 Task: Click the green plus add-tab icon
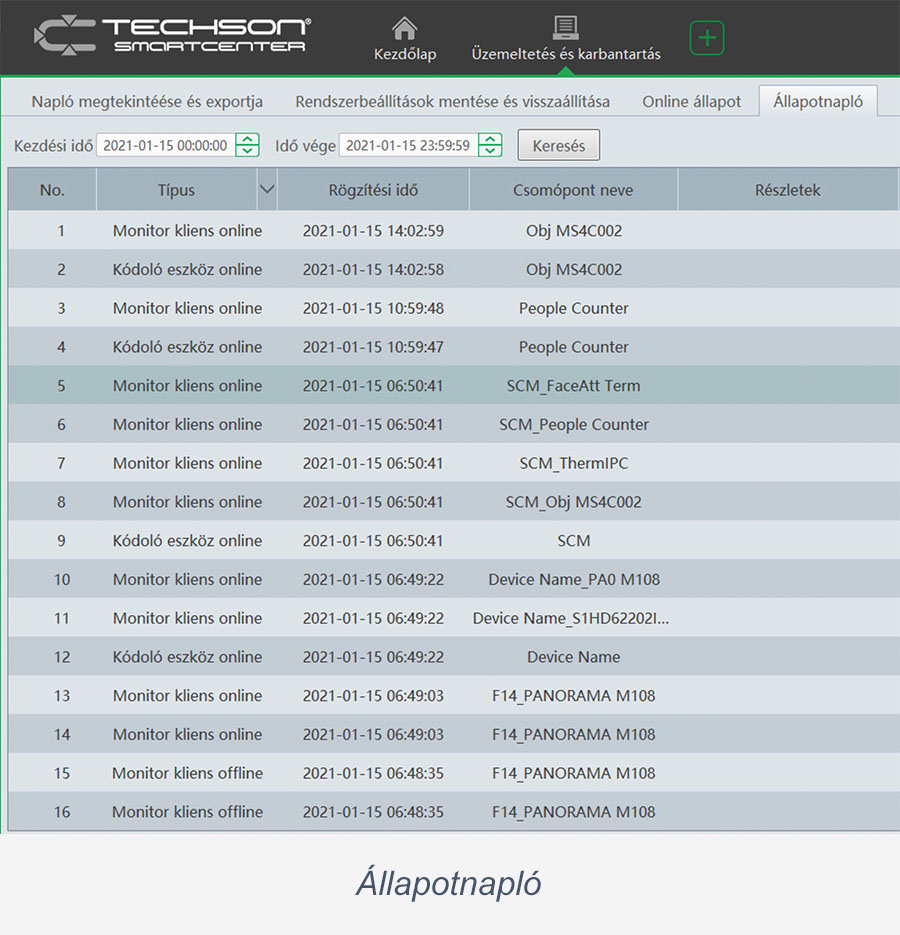coord(707,38)
